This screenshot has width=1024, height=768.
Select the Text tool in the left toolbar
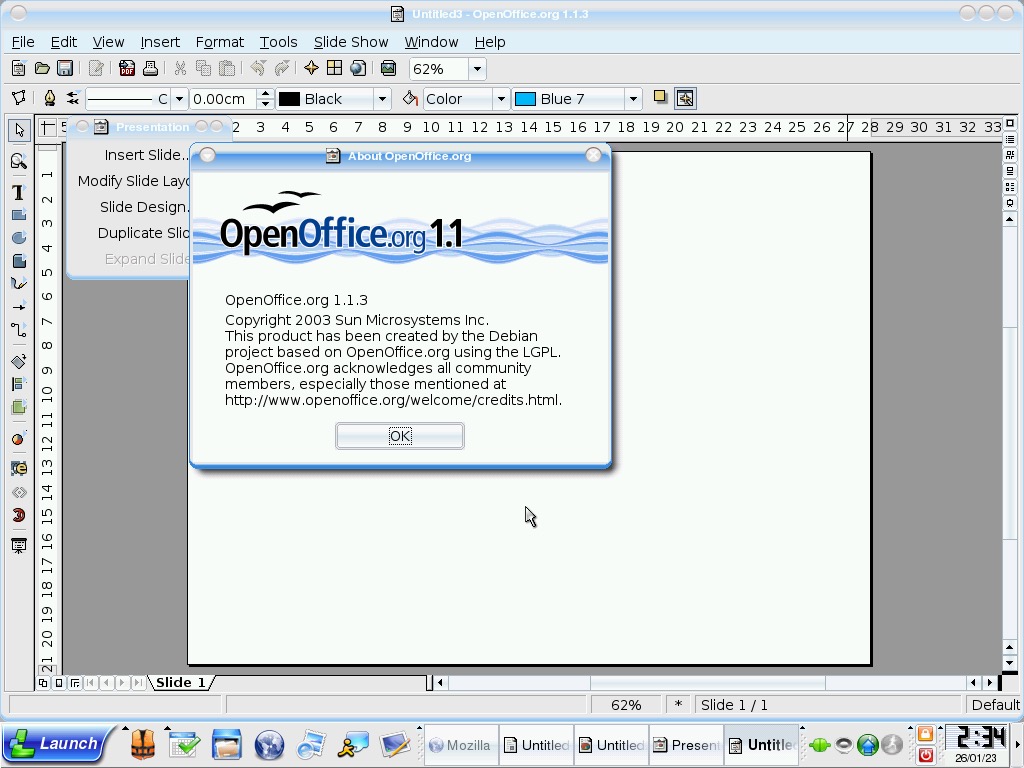click(x=18, y=192)
